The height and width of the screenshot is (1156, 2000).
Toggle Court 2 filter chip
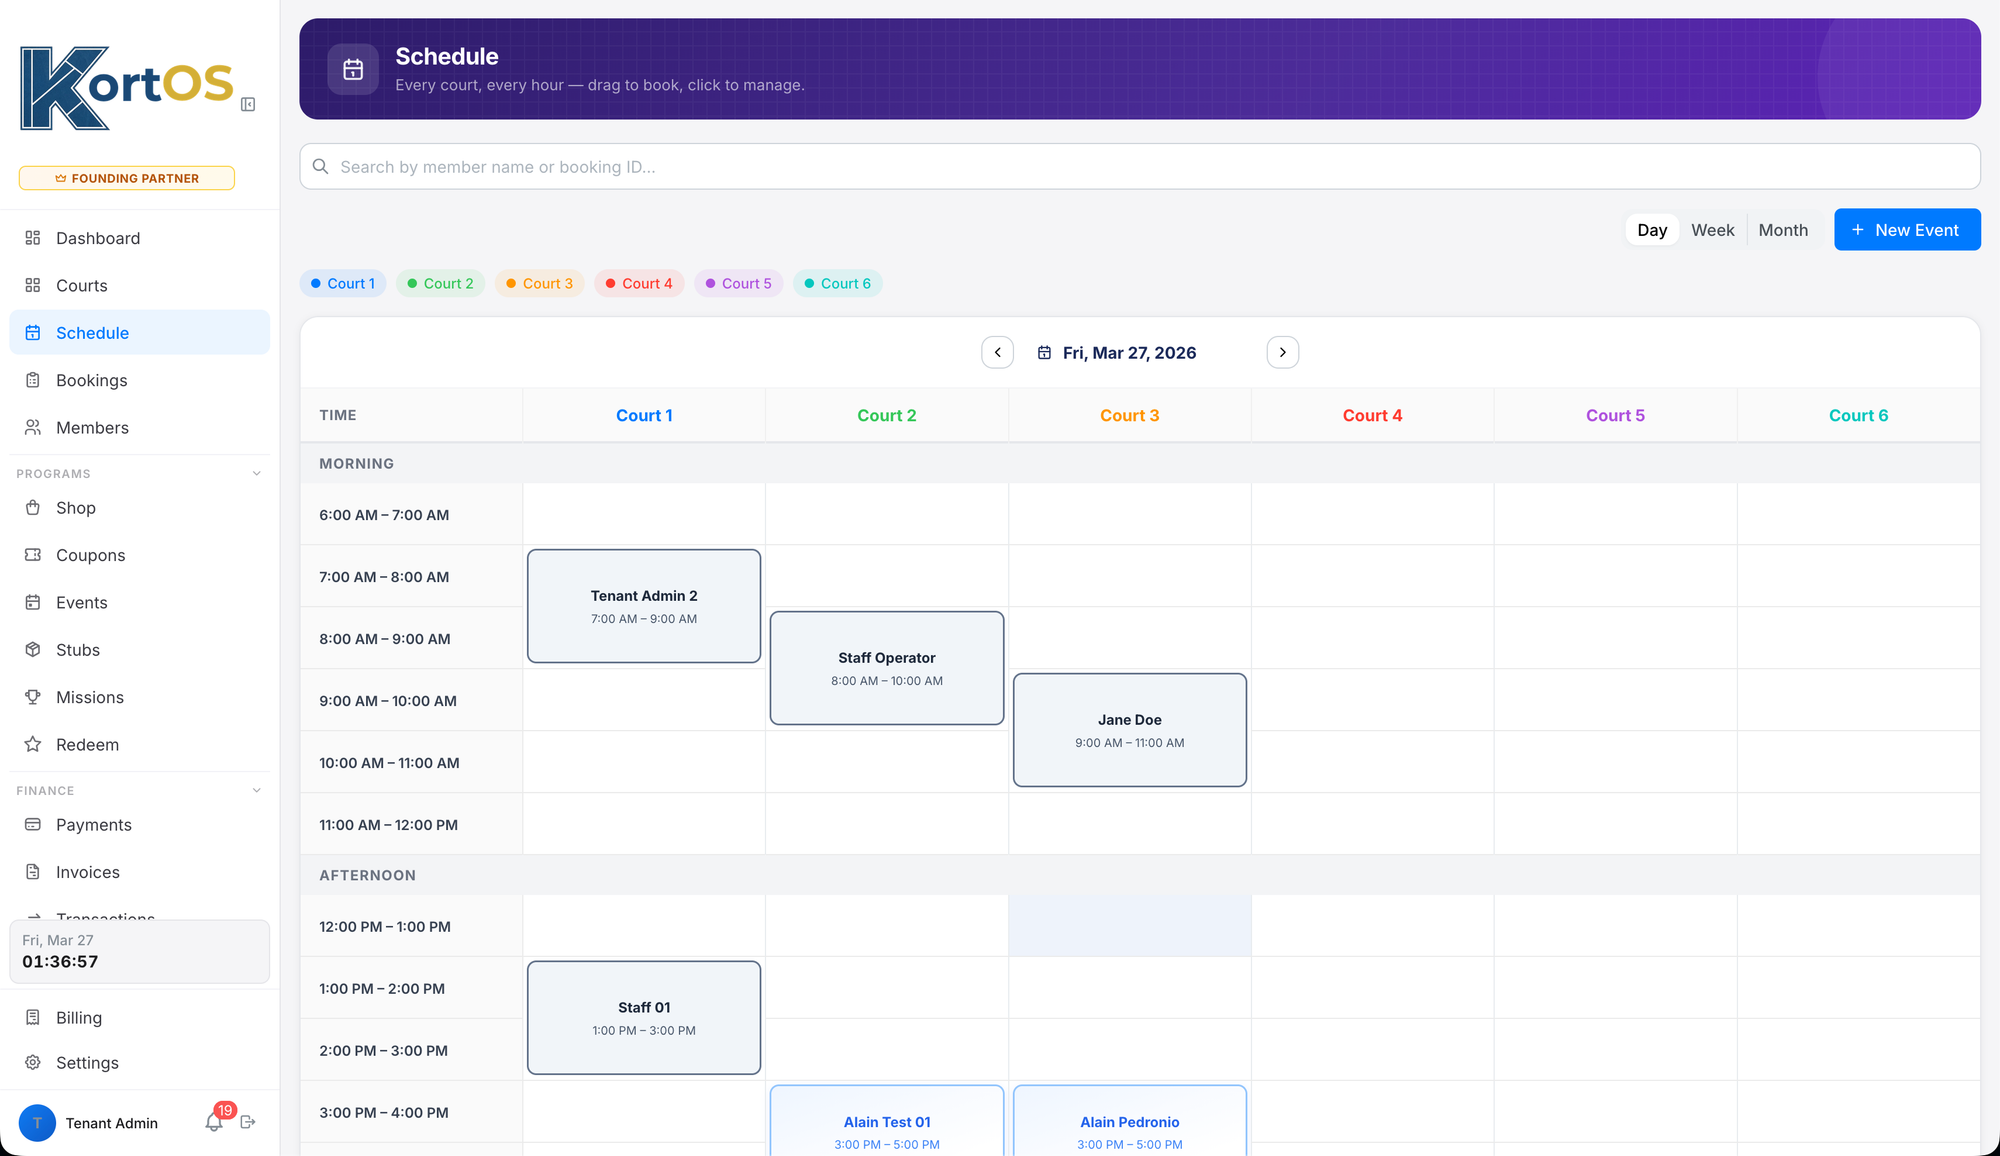(441, 283)
